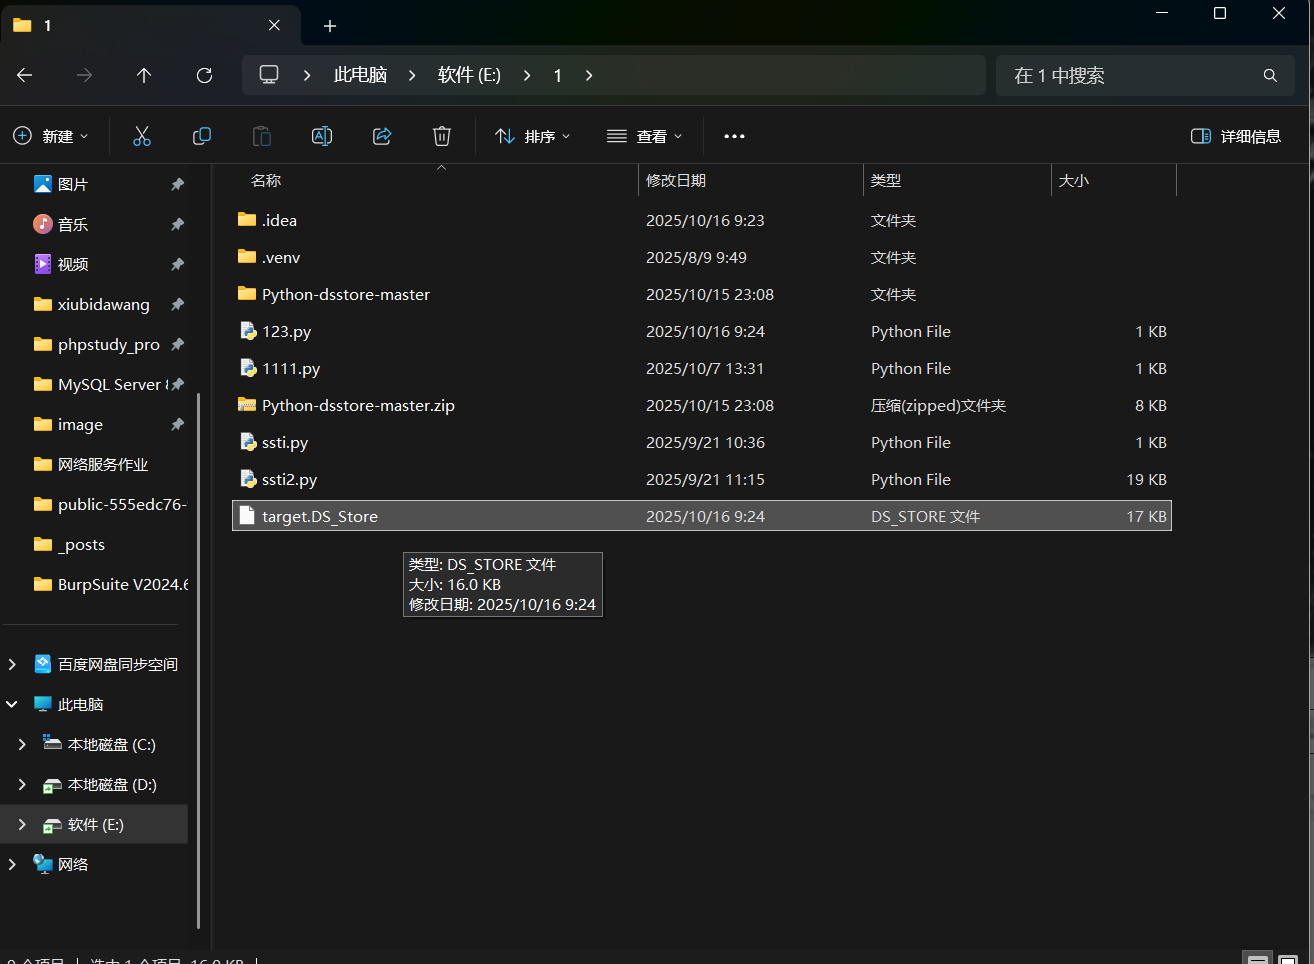Click the Share icon in toolbar
The image size is (1314, 964).
pos(382,136)
